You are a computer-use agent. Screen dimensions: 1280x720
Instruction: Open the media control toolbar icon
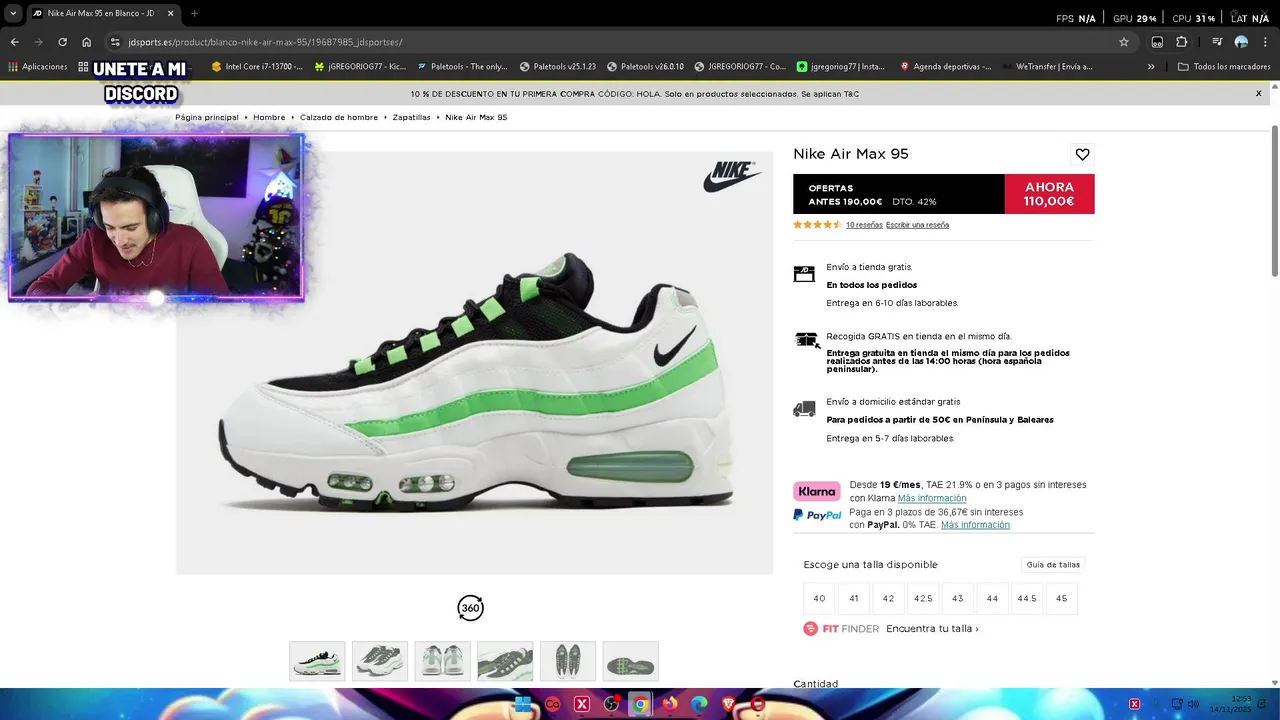tap(1217, 42)
